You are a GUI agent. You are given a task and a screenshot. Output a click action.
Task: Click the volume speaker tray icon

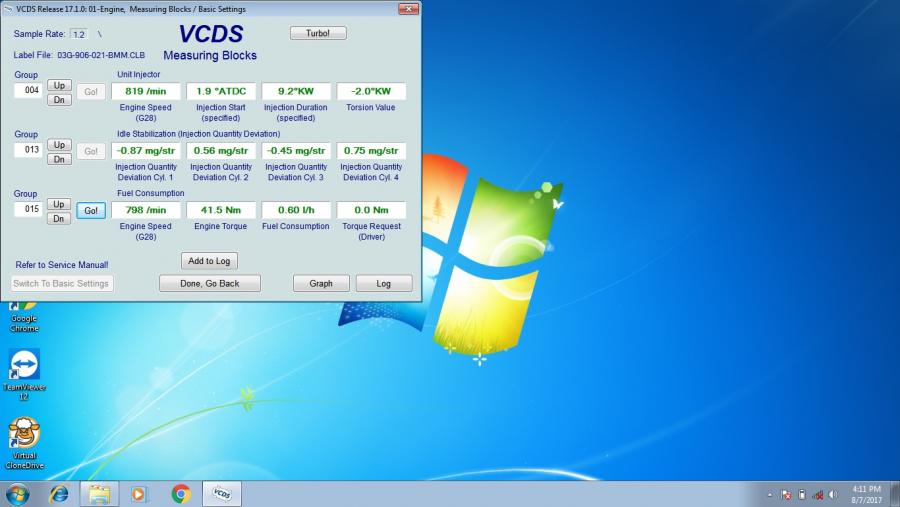click(833, 494)
